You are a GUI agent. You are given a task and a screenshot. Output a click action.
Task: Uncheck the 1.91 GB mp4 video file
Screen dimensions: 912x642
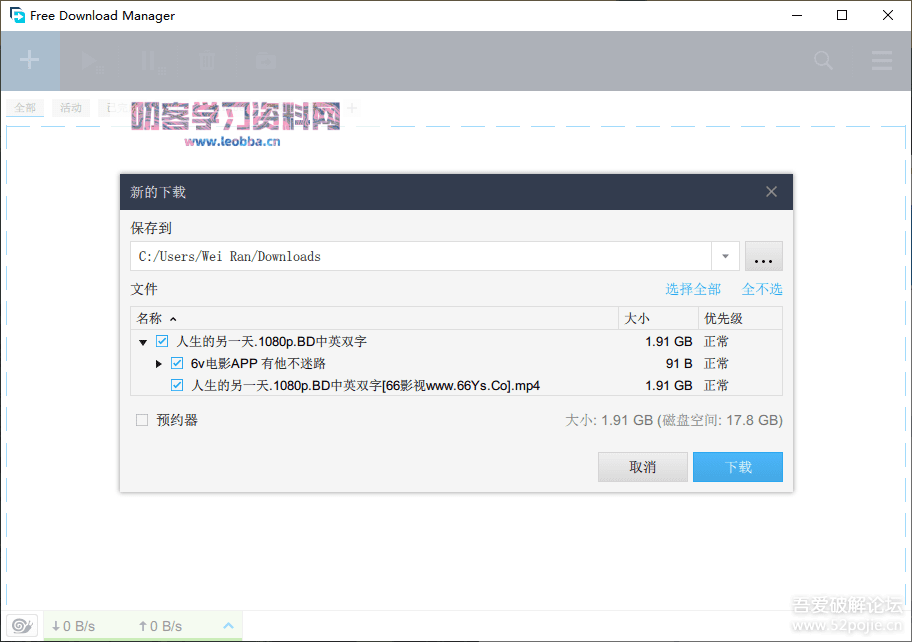(x=177, y=385)
